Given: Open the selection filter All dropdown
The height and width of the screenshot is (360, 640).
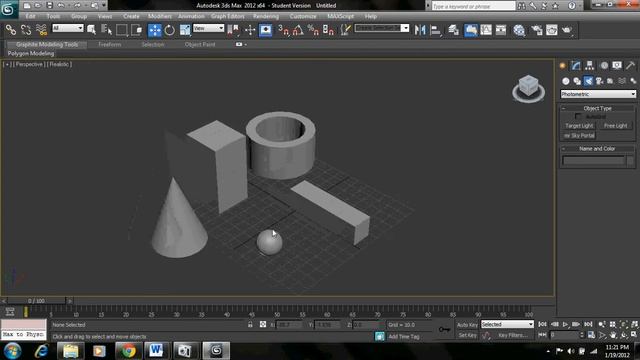Looking at the screenshot, I should point(68,28).
